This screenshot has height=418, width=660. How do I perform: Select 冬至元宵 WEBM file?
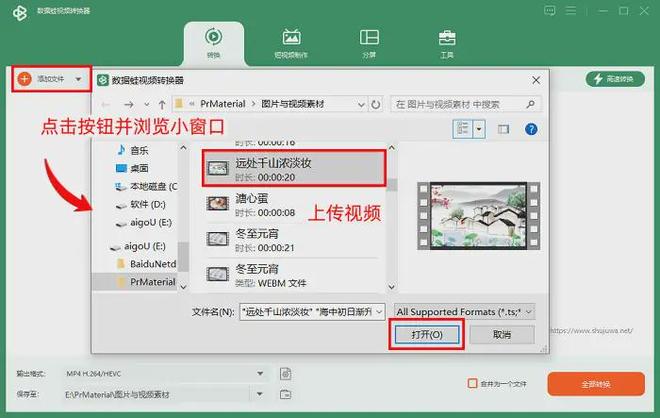point(290,275)
